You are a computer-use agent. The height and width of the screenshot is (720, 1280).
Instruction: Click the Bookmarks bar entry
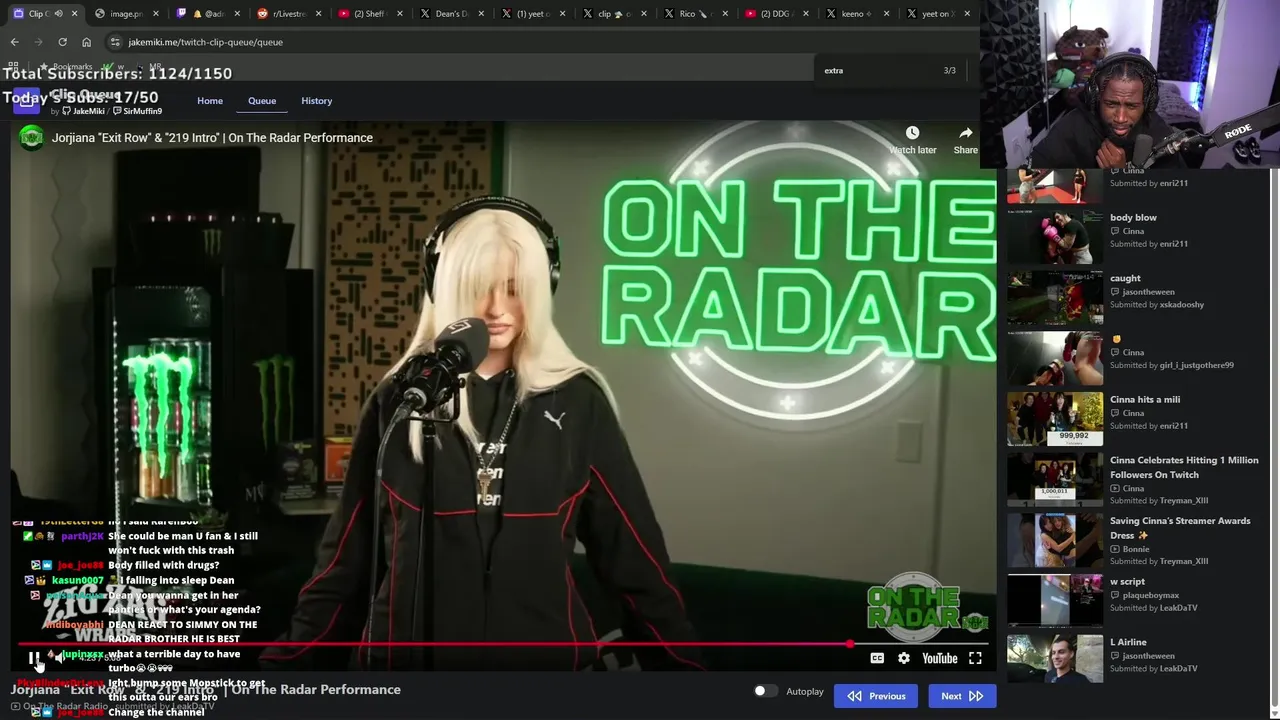[x=66, y=67]
